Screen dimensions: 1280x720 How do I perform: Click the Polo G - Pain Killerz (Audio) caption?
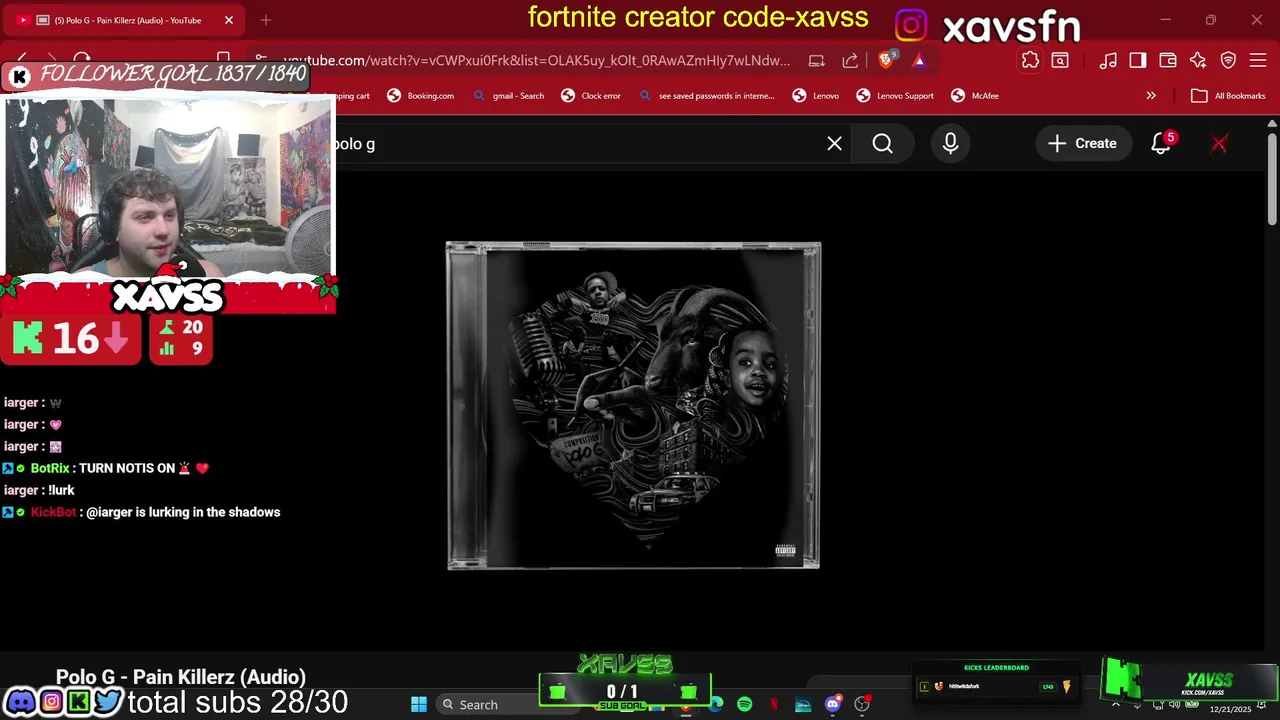pyautogui.click(x=181, y=677)
